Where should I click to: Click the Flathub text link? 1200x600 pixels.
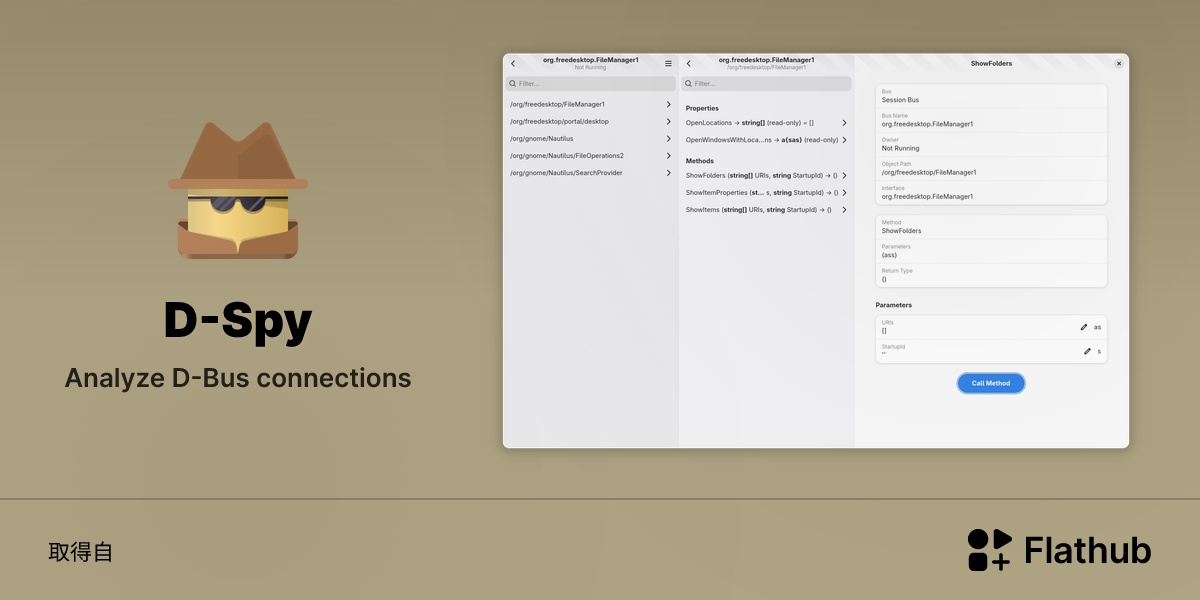(1087, 551)
